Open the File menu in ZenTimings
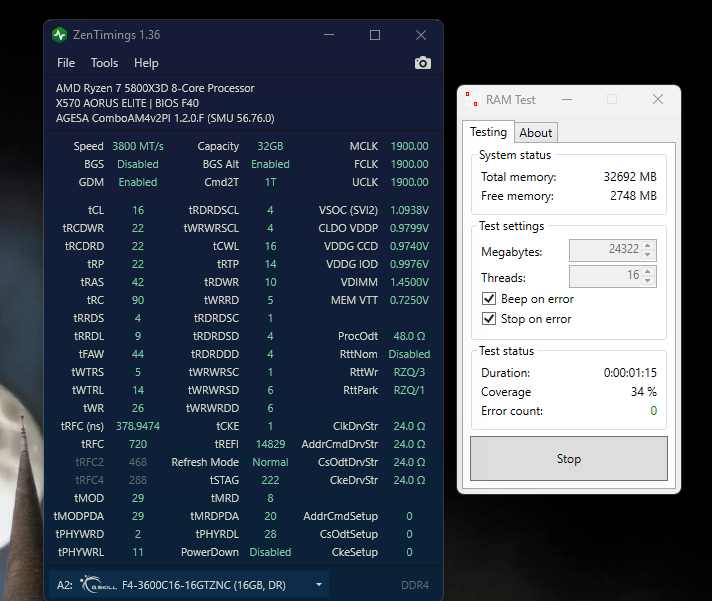The width and height of the screenshot is (712, 601). 66,63
